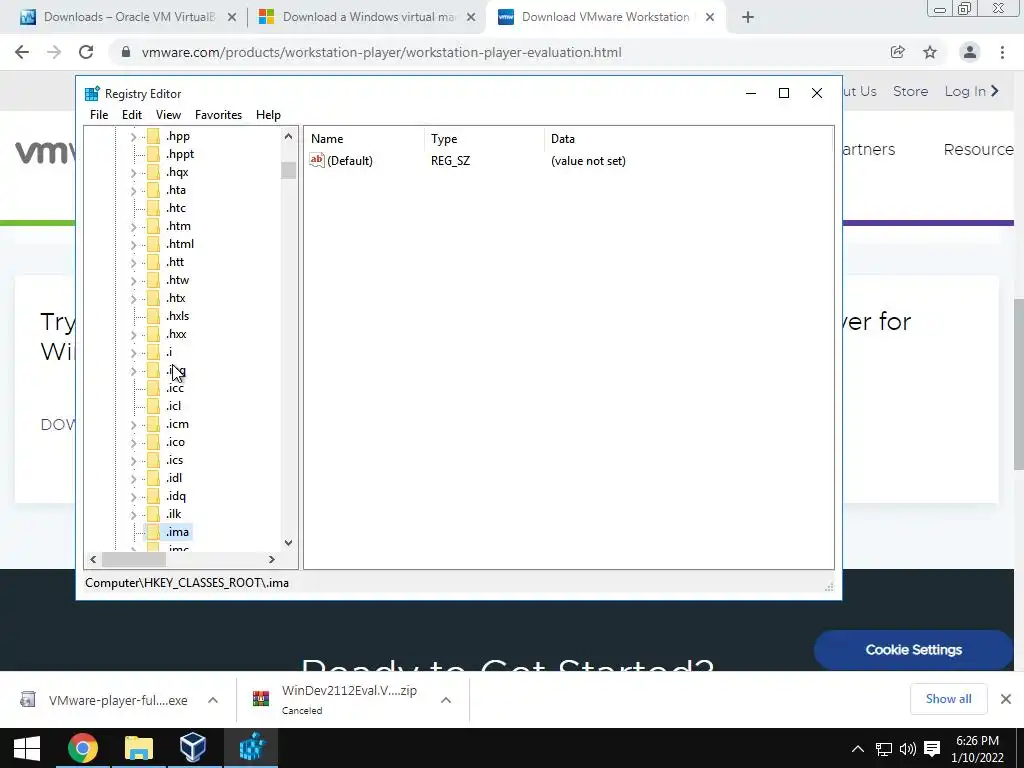Click the REG_SZ type cell
This screenshot has width=1024, height=768.
click(x=451, y=161)
